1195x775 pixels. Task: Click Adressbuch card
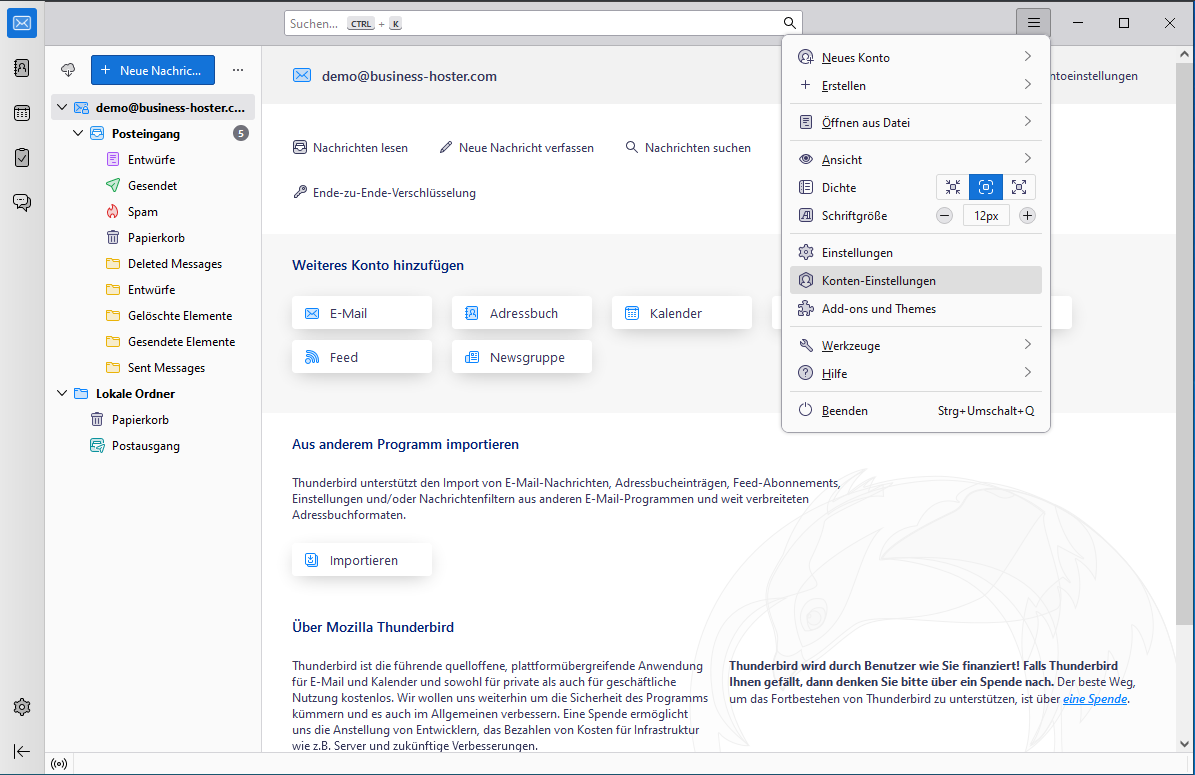[522, 313]
